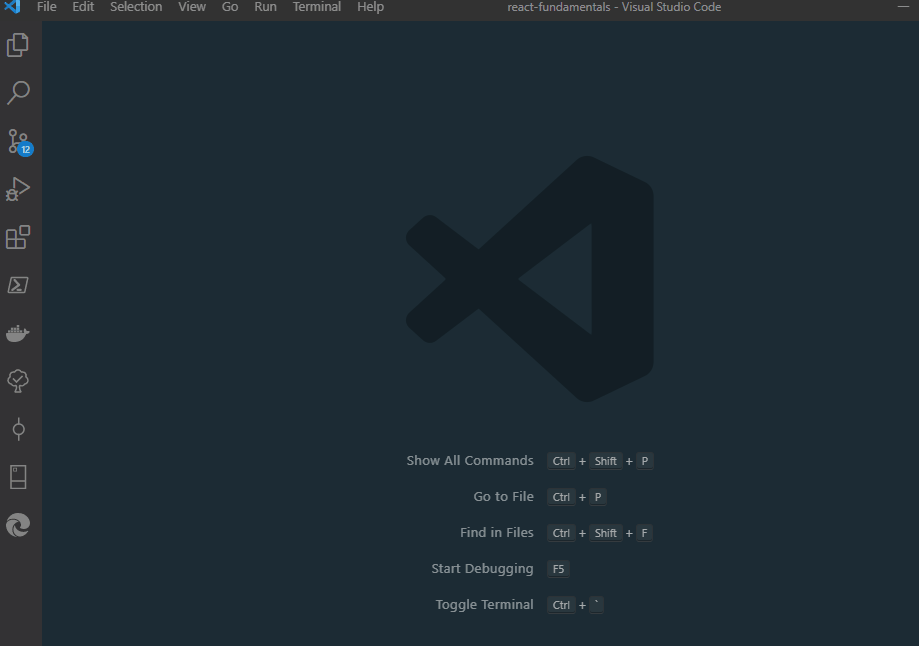Open the Go menu
The height and width of the screenshot is (646, 919).
(x=230, y=7)
